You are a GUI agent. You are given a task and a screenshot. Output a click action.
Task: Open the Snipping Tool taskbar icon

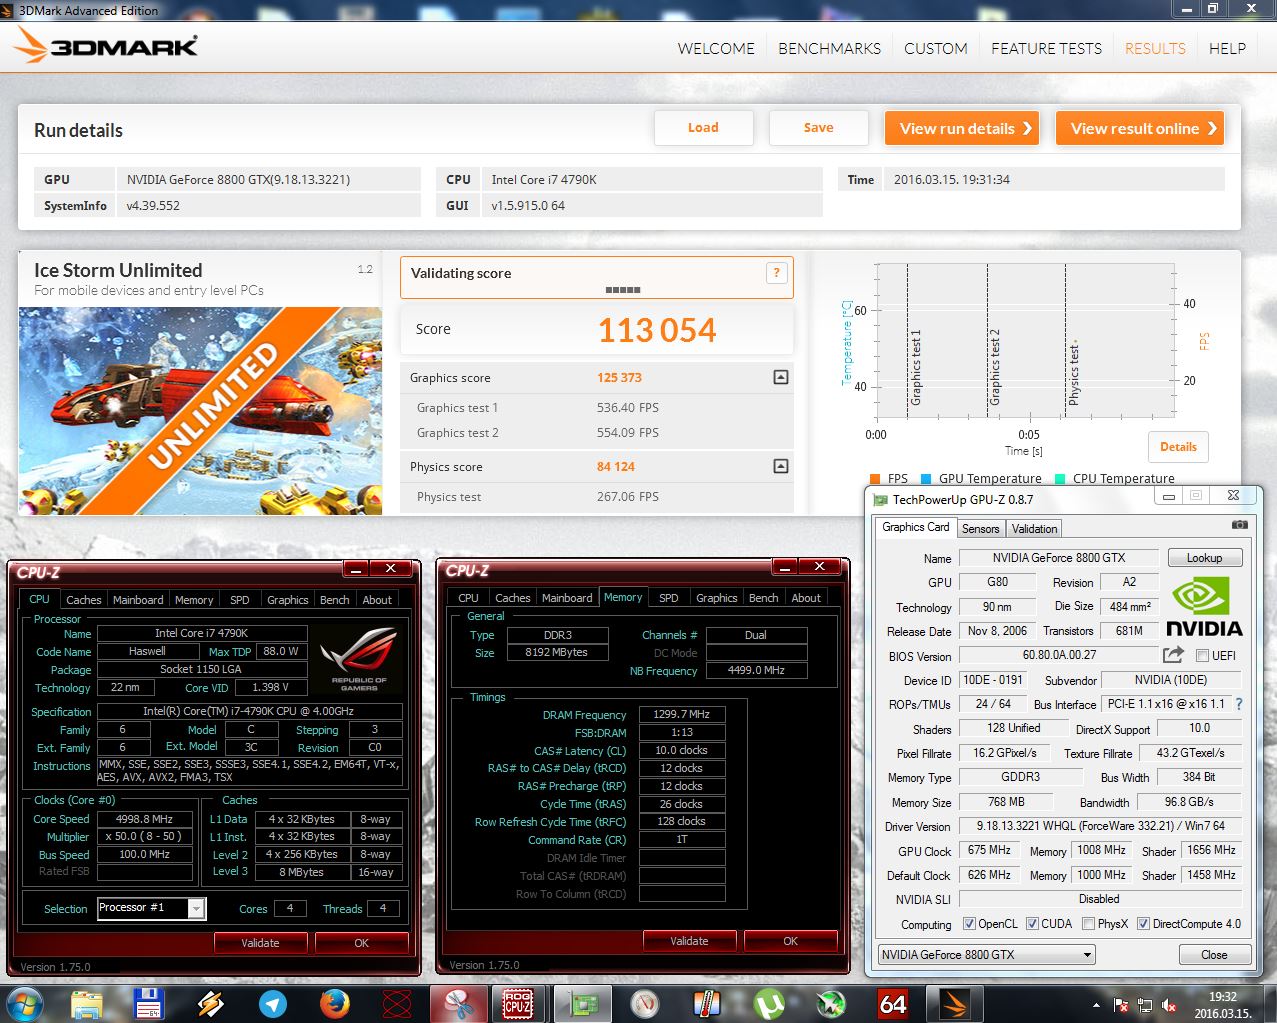coord(458,1003)
